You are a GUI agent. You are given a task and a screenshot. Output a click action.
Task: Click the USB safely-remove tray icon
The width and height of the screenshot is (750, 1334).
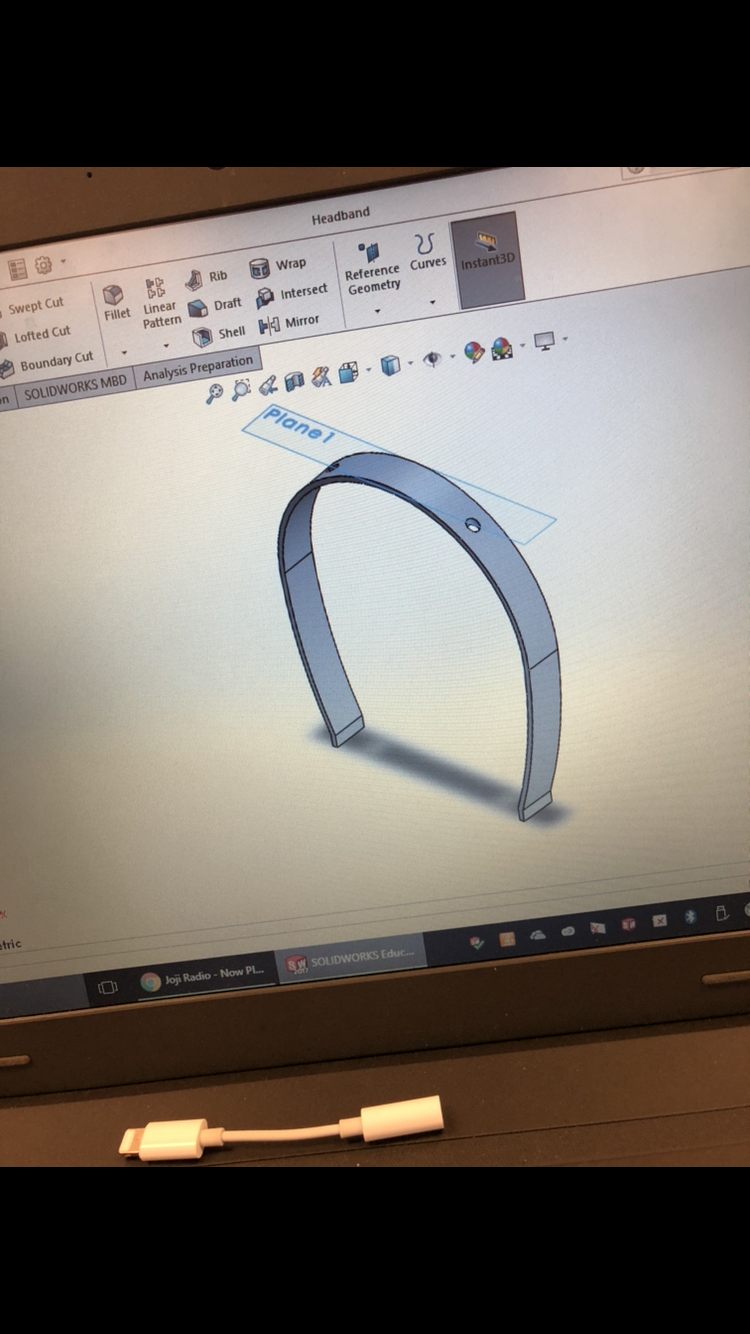pyautogui.click(x=721, y=913)
